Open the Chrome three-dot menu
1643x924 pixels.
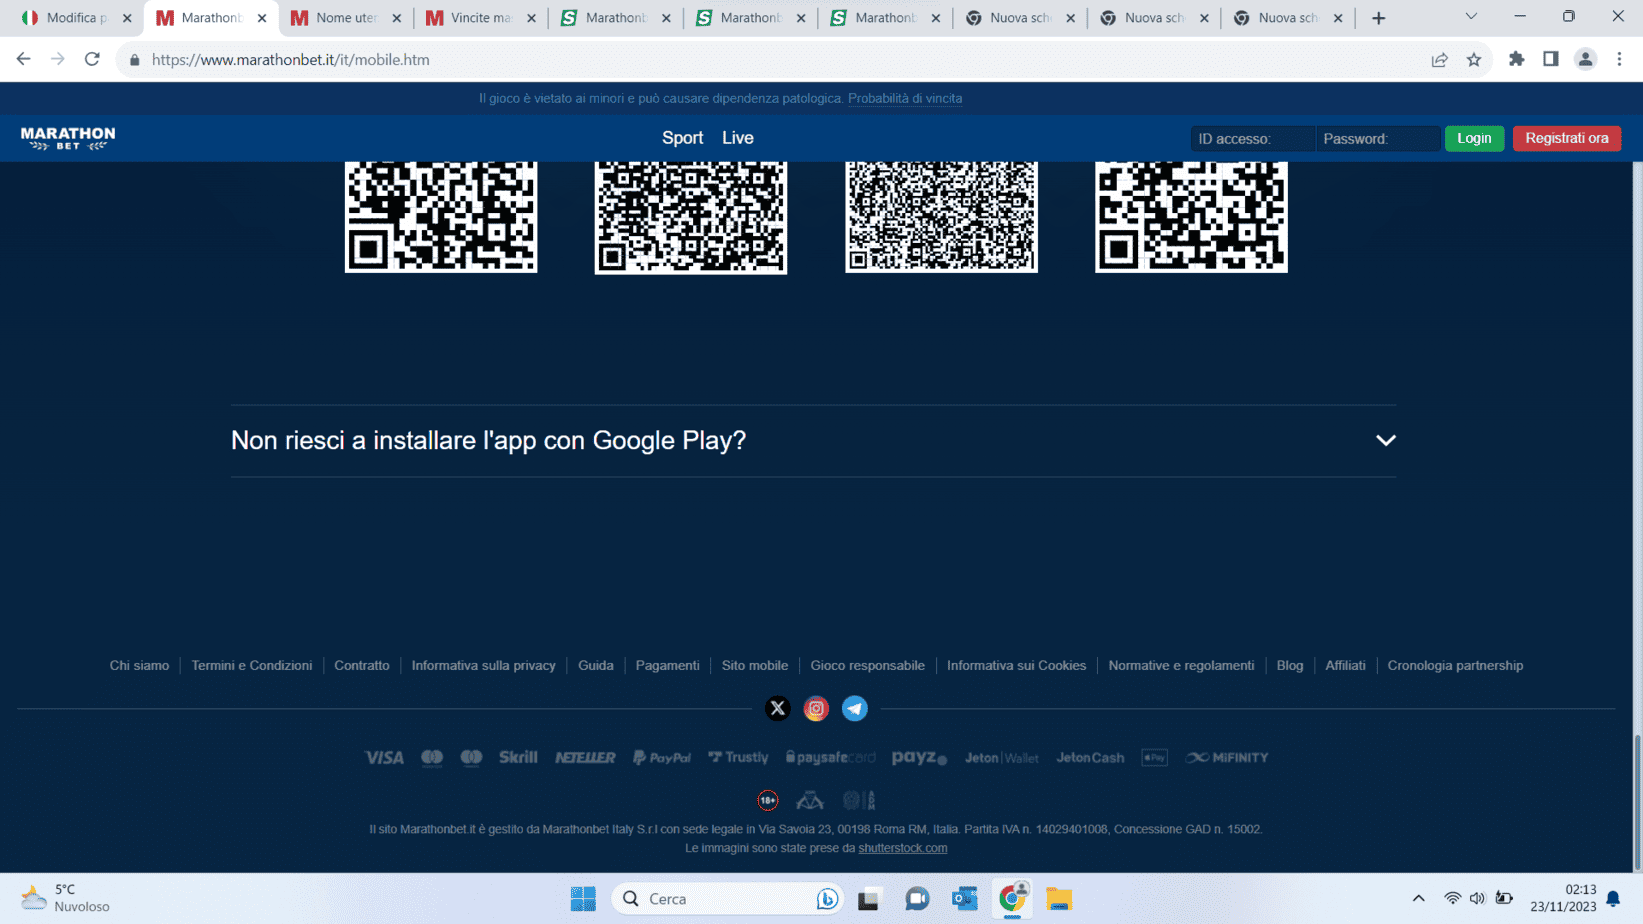[1619, 60]
